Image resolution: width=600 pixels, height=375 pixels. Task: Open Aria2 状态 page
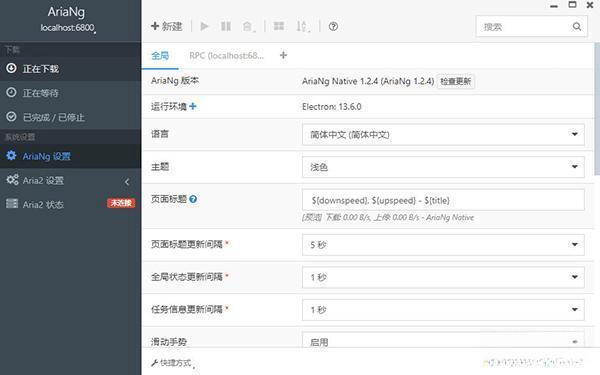70,204
